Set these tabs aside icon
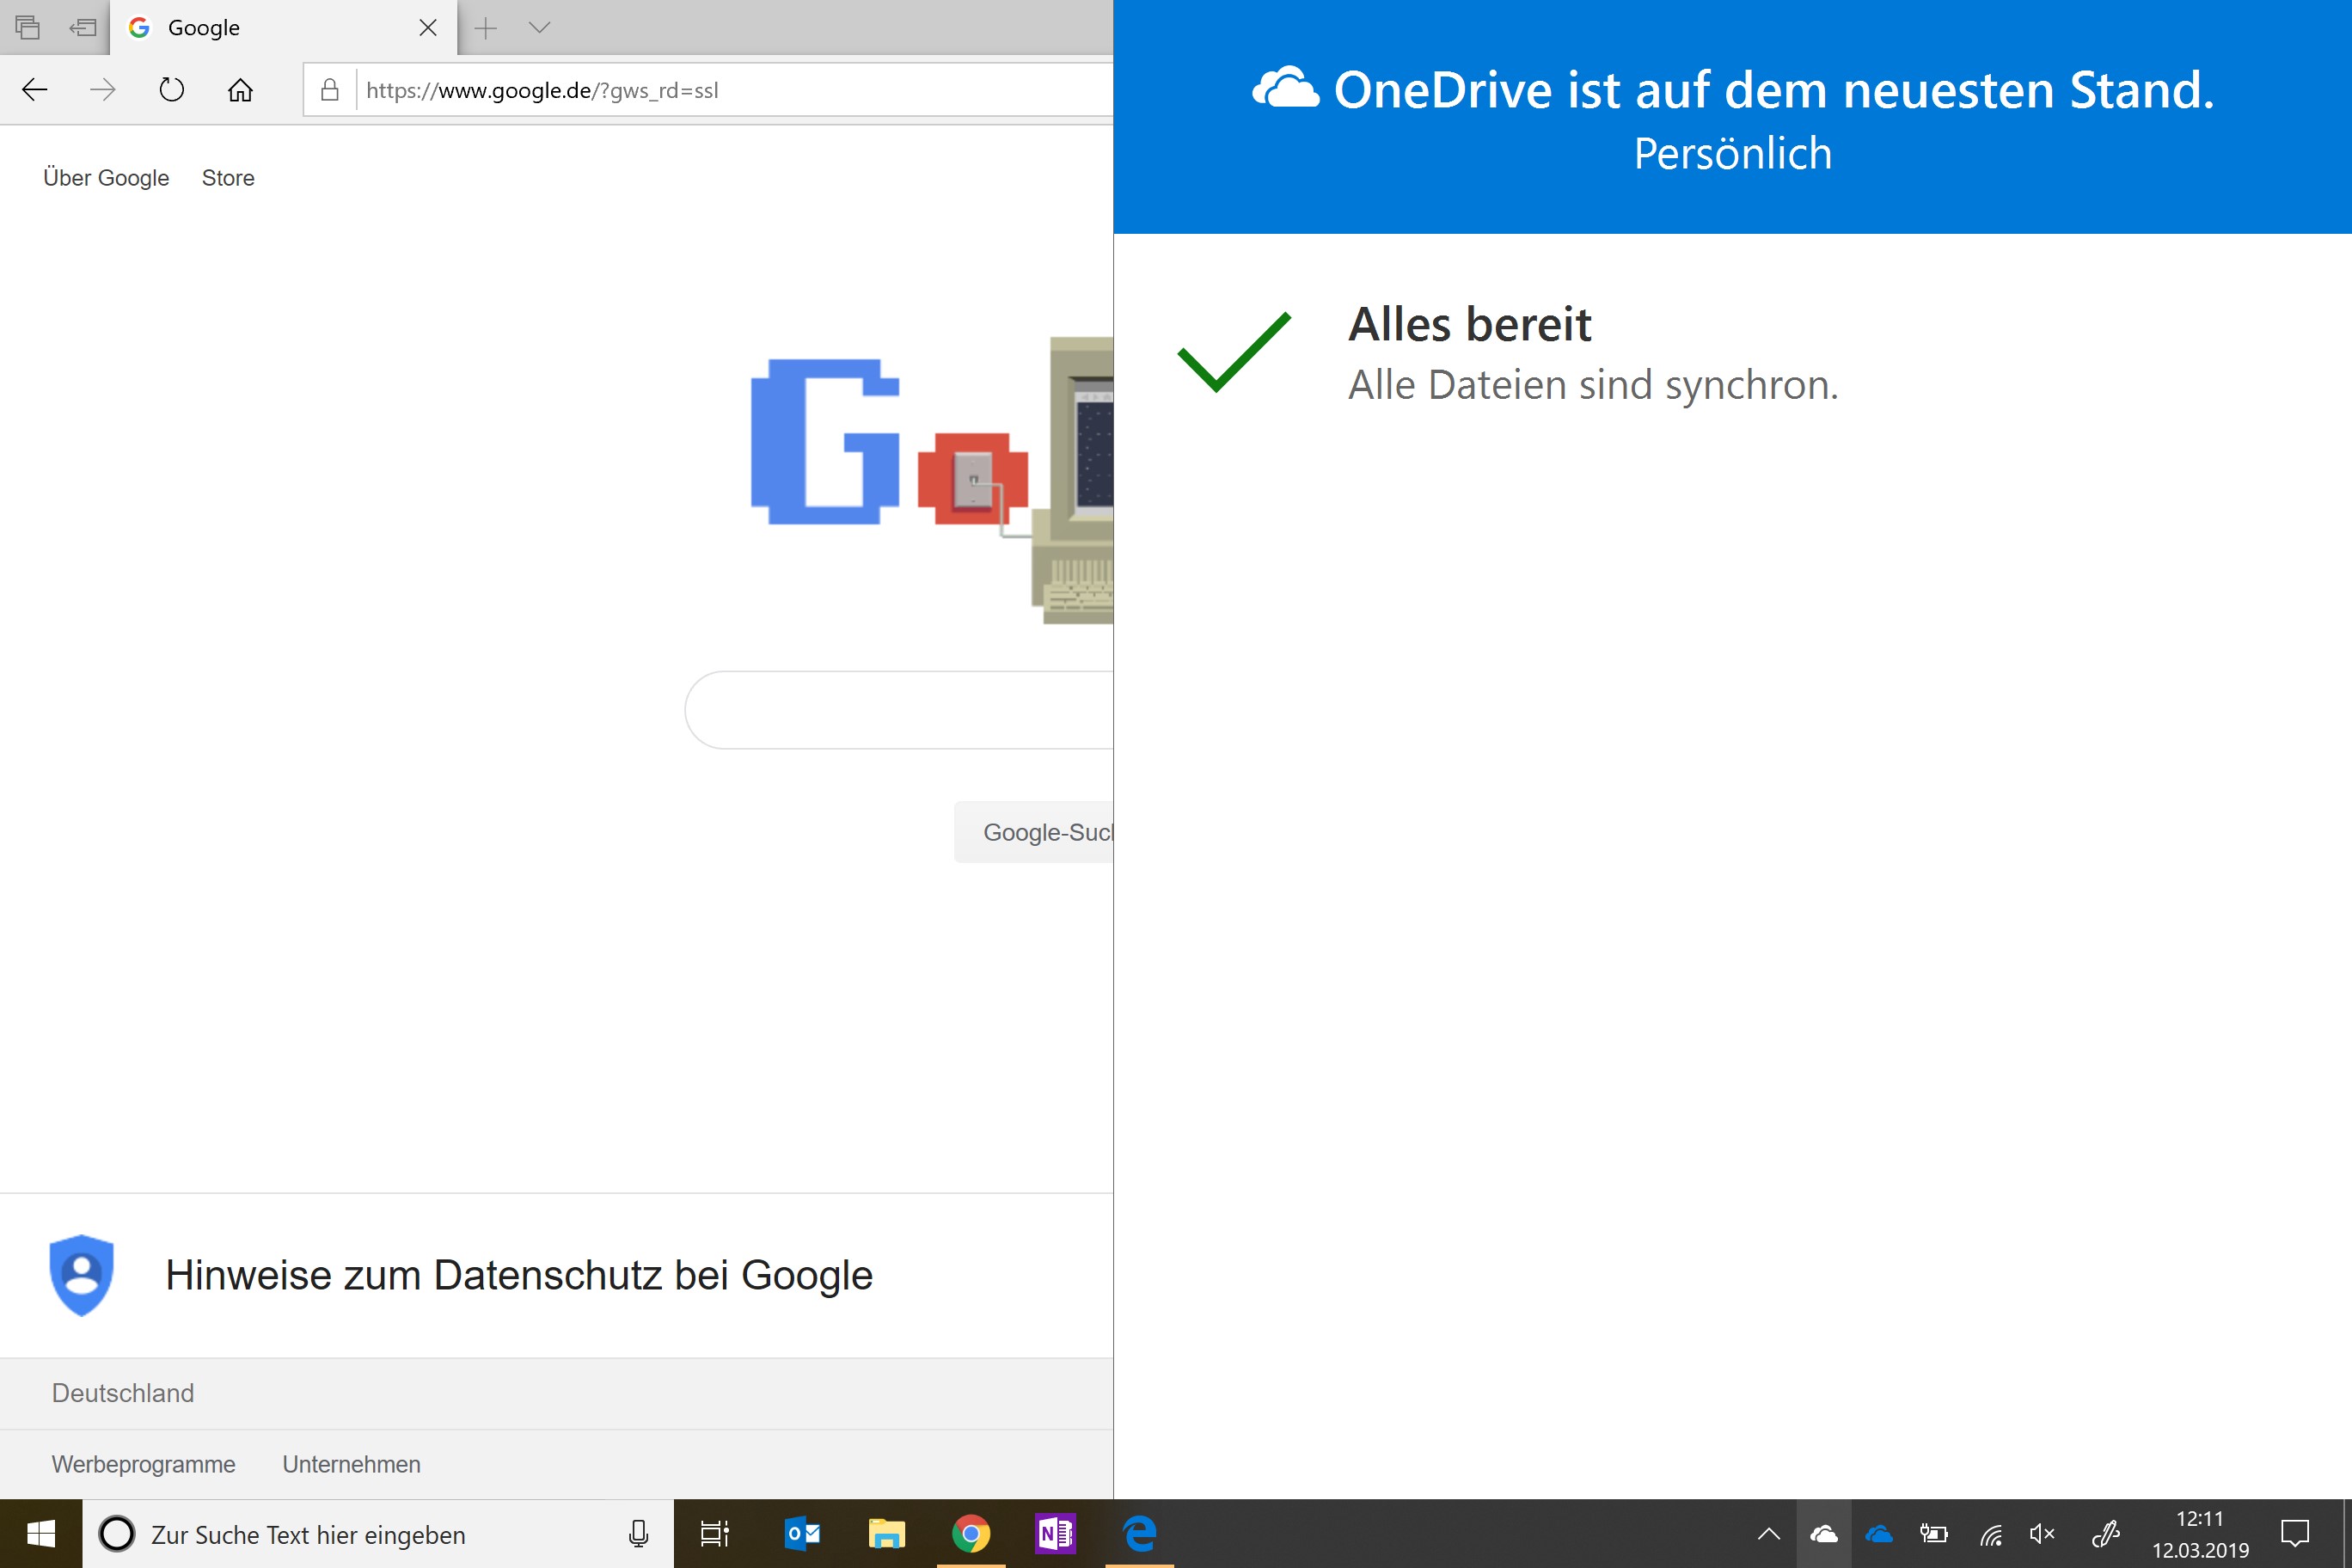 83,27
